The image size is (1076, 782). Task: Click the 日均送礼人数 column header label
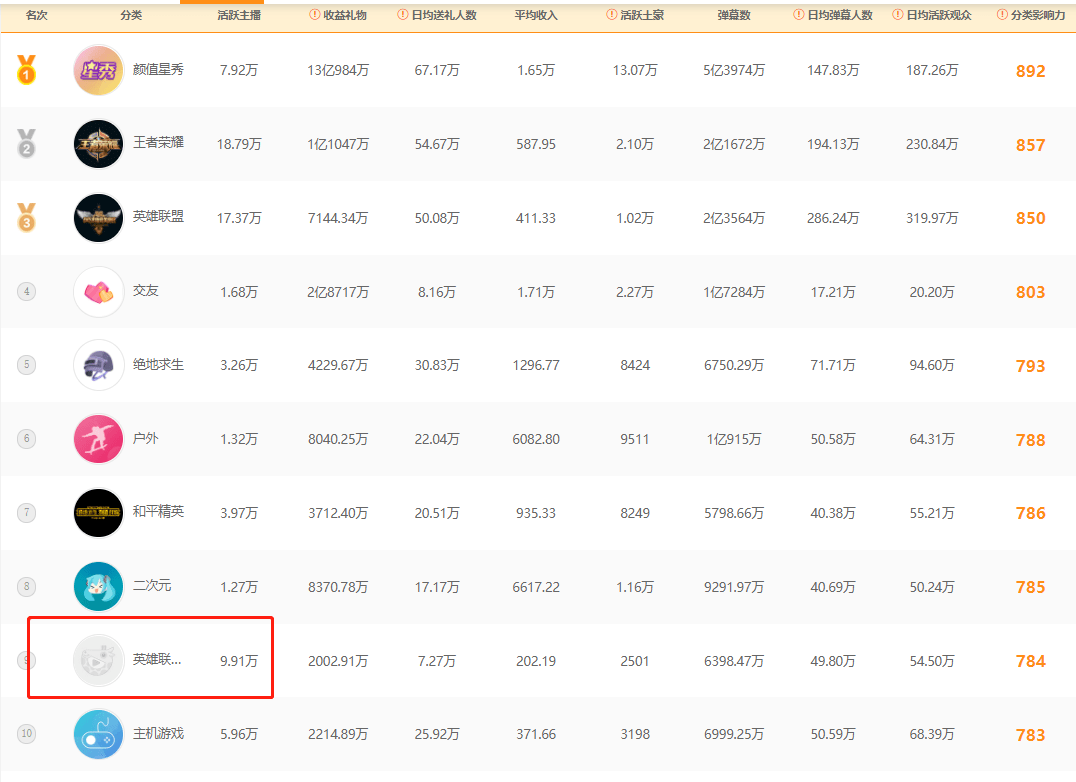coord(444,15)
